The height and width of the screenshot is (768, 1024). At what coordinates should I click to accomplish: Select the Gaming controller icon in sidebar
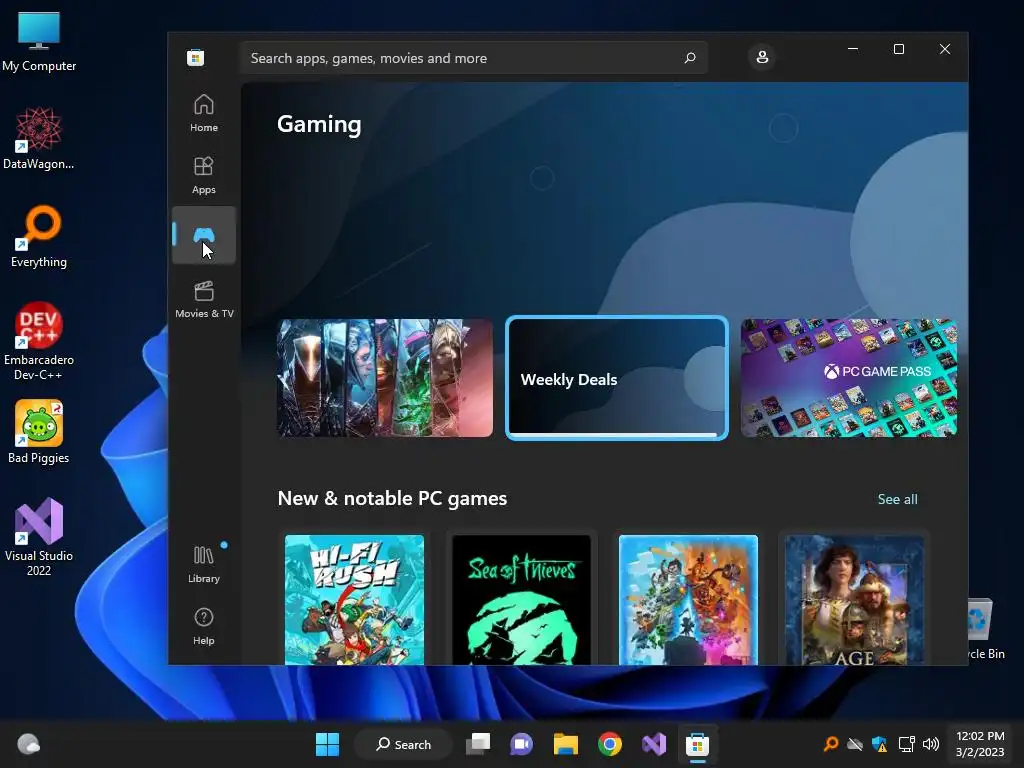(204, 235)
